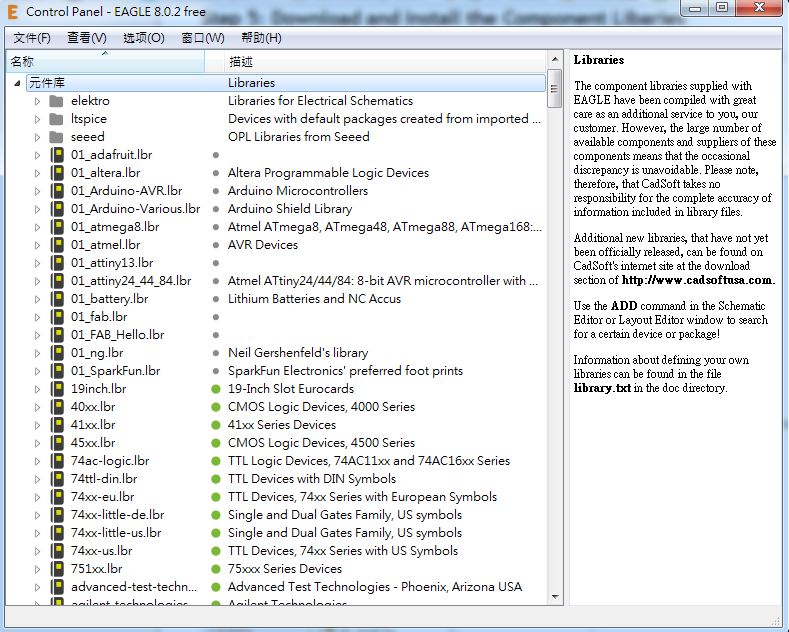Click description 'TTL Devices with DIN Symbols'

click(x=312, y=479)
